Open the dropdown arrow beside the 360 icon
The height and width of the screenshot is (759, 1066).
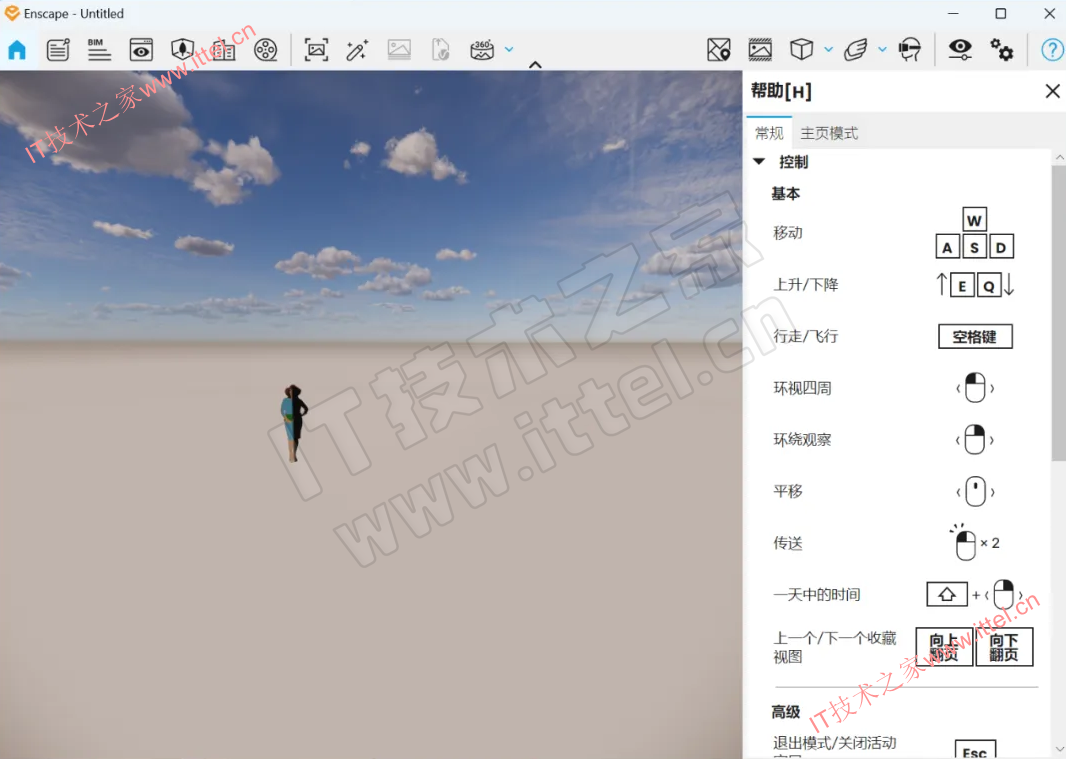509,50
